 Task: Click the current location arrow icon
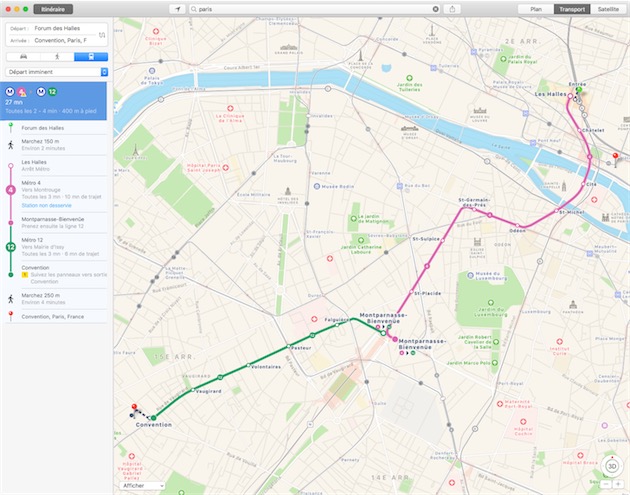(177, 9)
